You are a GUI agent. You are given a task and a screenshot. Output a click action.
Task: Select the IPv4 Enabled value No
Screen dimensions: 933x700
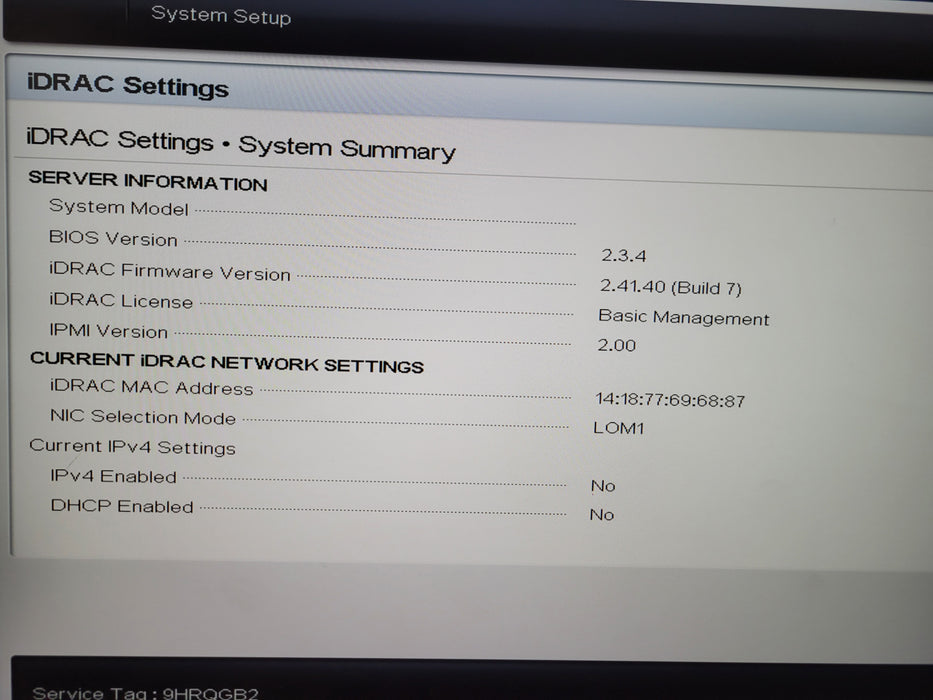point(603,486)
